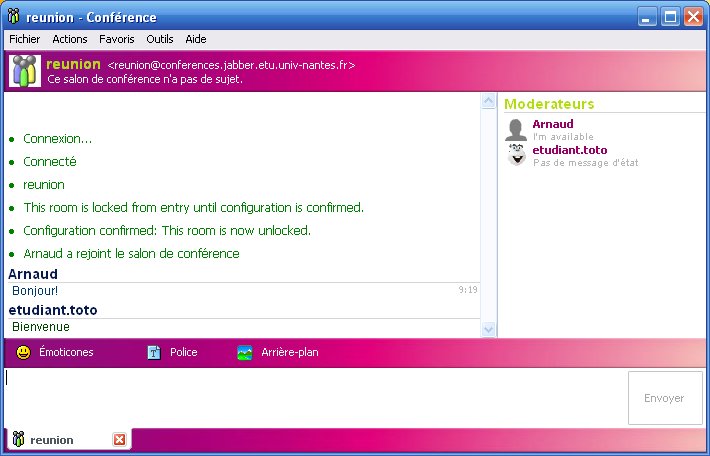Open the Outils menu
This screenshot has height=456, width=710.
point(159,39)
